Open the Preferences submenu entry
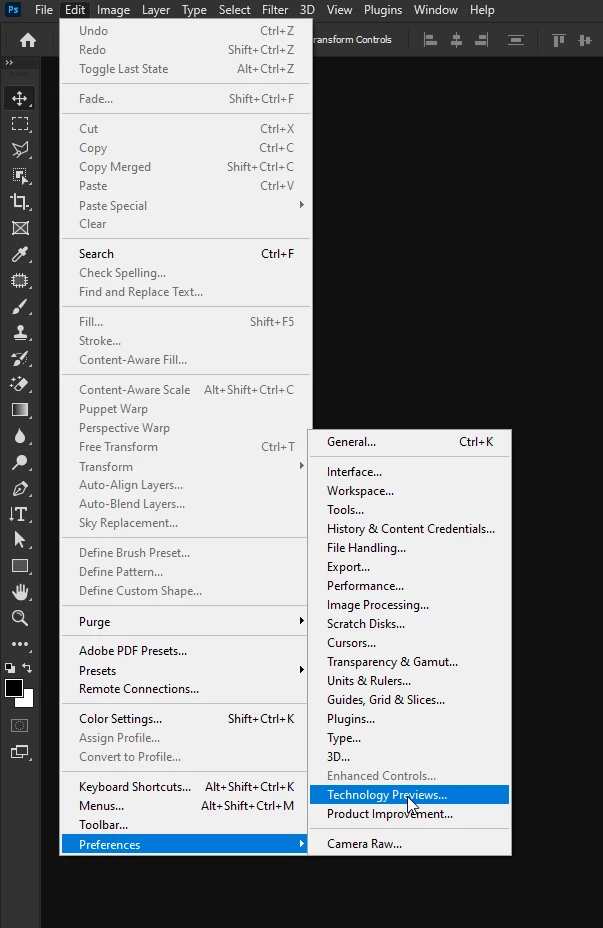Image resolution: width=603 pixels, height=928 pixels. [185, 845]
